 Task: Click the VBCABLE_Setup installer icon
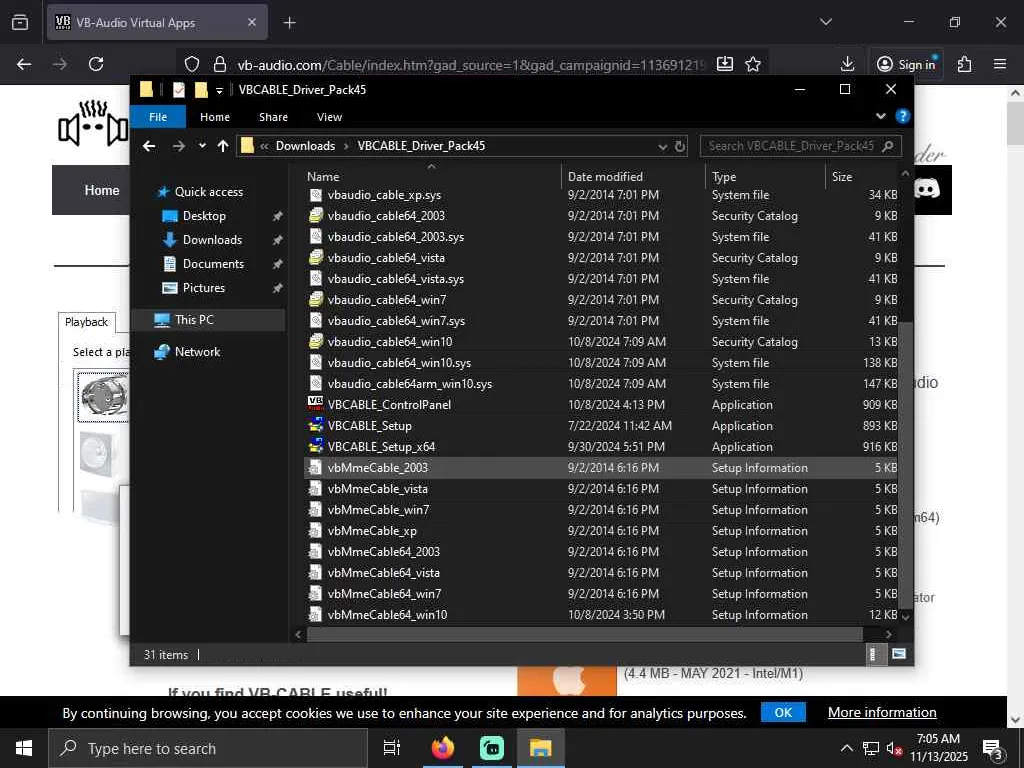click(x=315, y=425)
